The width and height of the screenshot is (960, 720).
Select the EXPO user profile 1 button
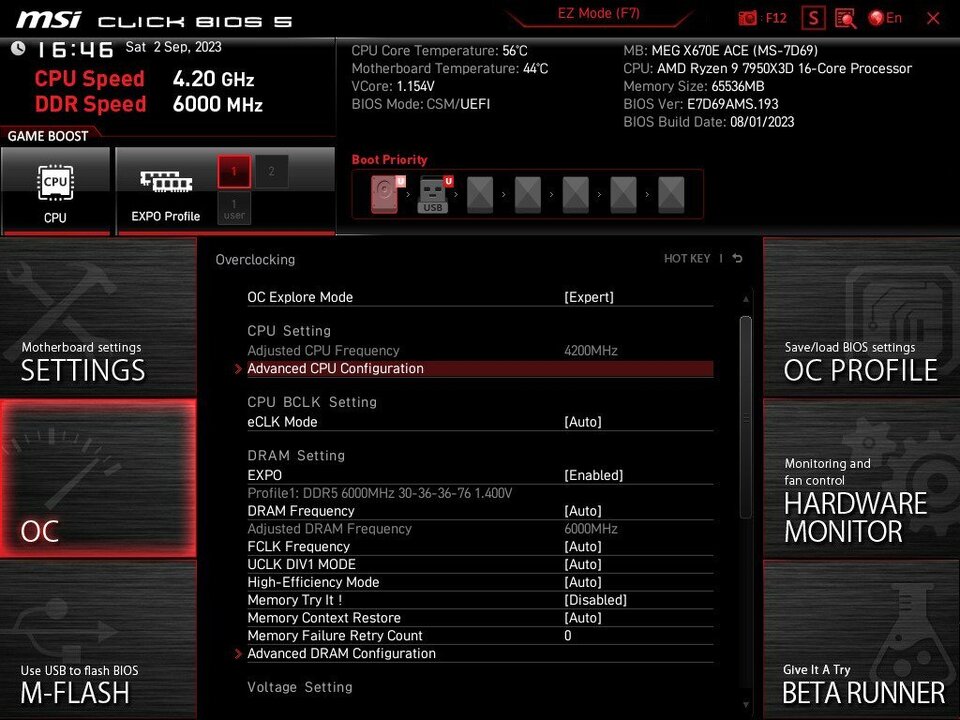(234, 208)
